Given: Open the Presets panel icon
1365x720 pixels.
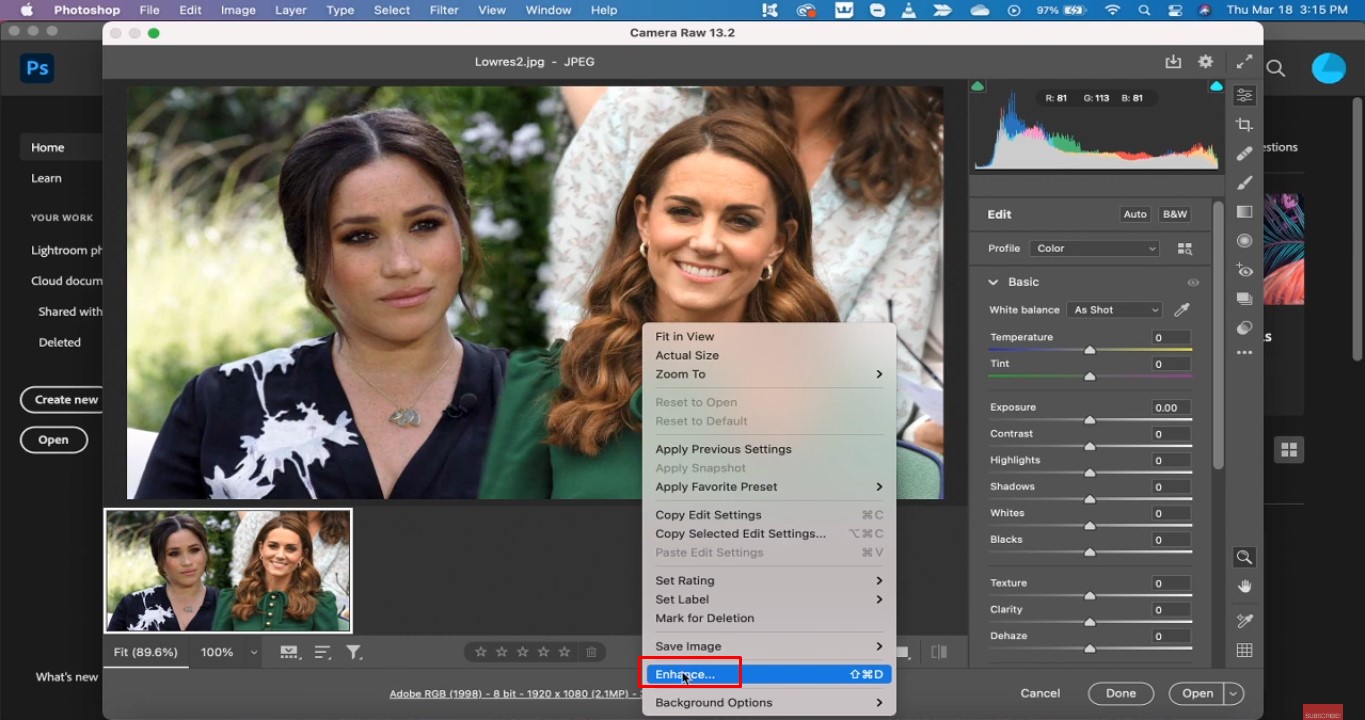Looking at the screenshot, I should 1244,298.
